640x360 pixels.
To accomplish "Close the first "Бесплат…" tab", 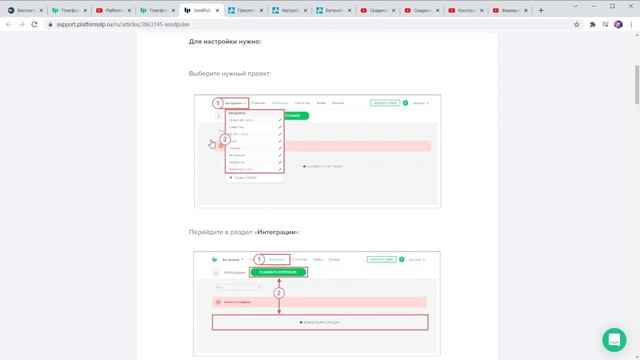I will pos(41,10).
